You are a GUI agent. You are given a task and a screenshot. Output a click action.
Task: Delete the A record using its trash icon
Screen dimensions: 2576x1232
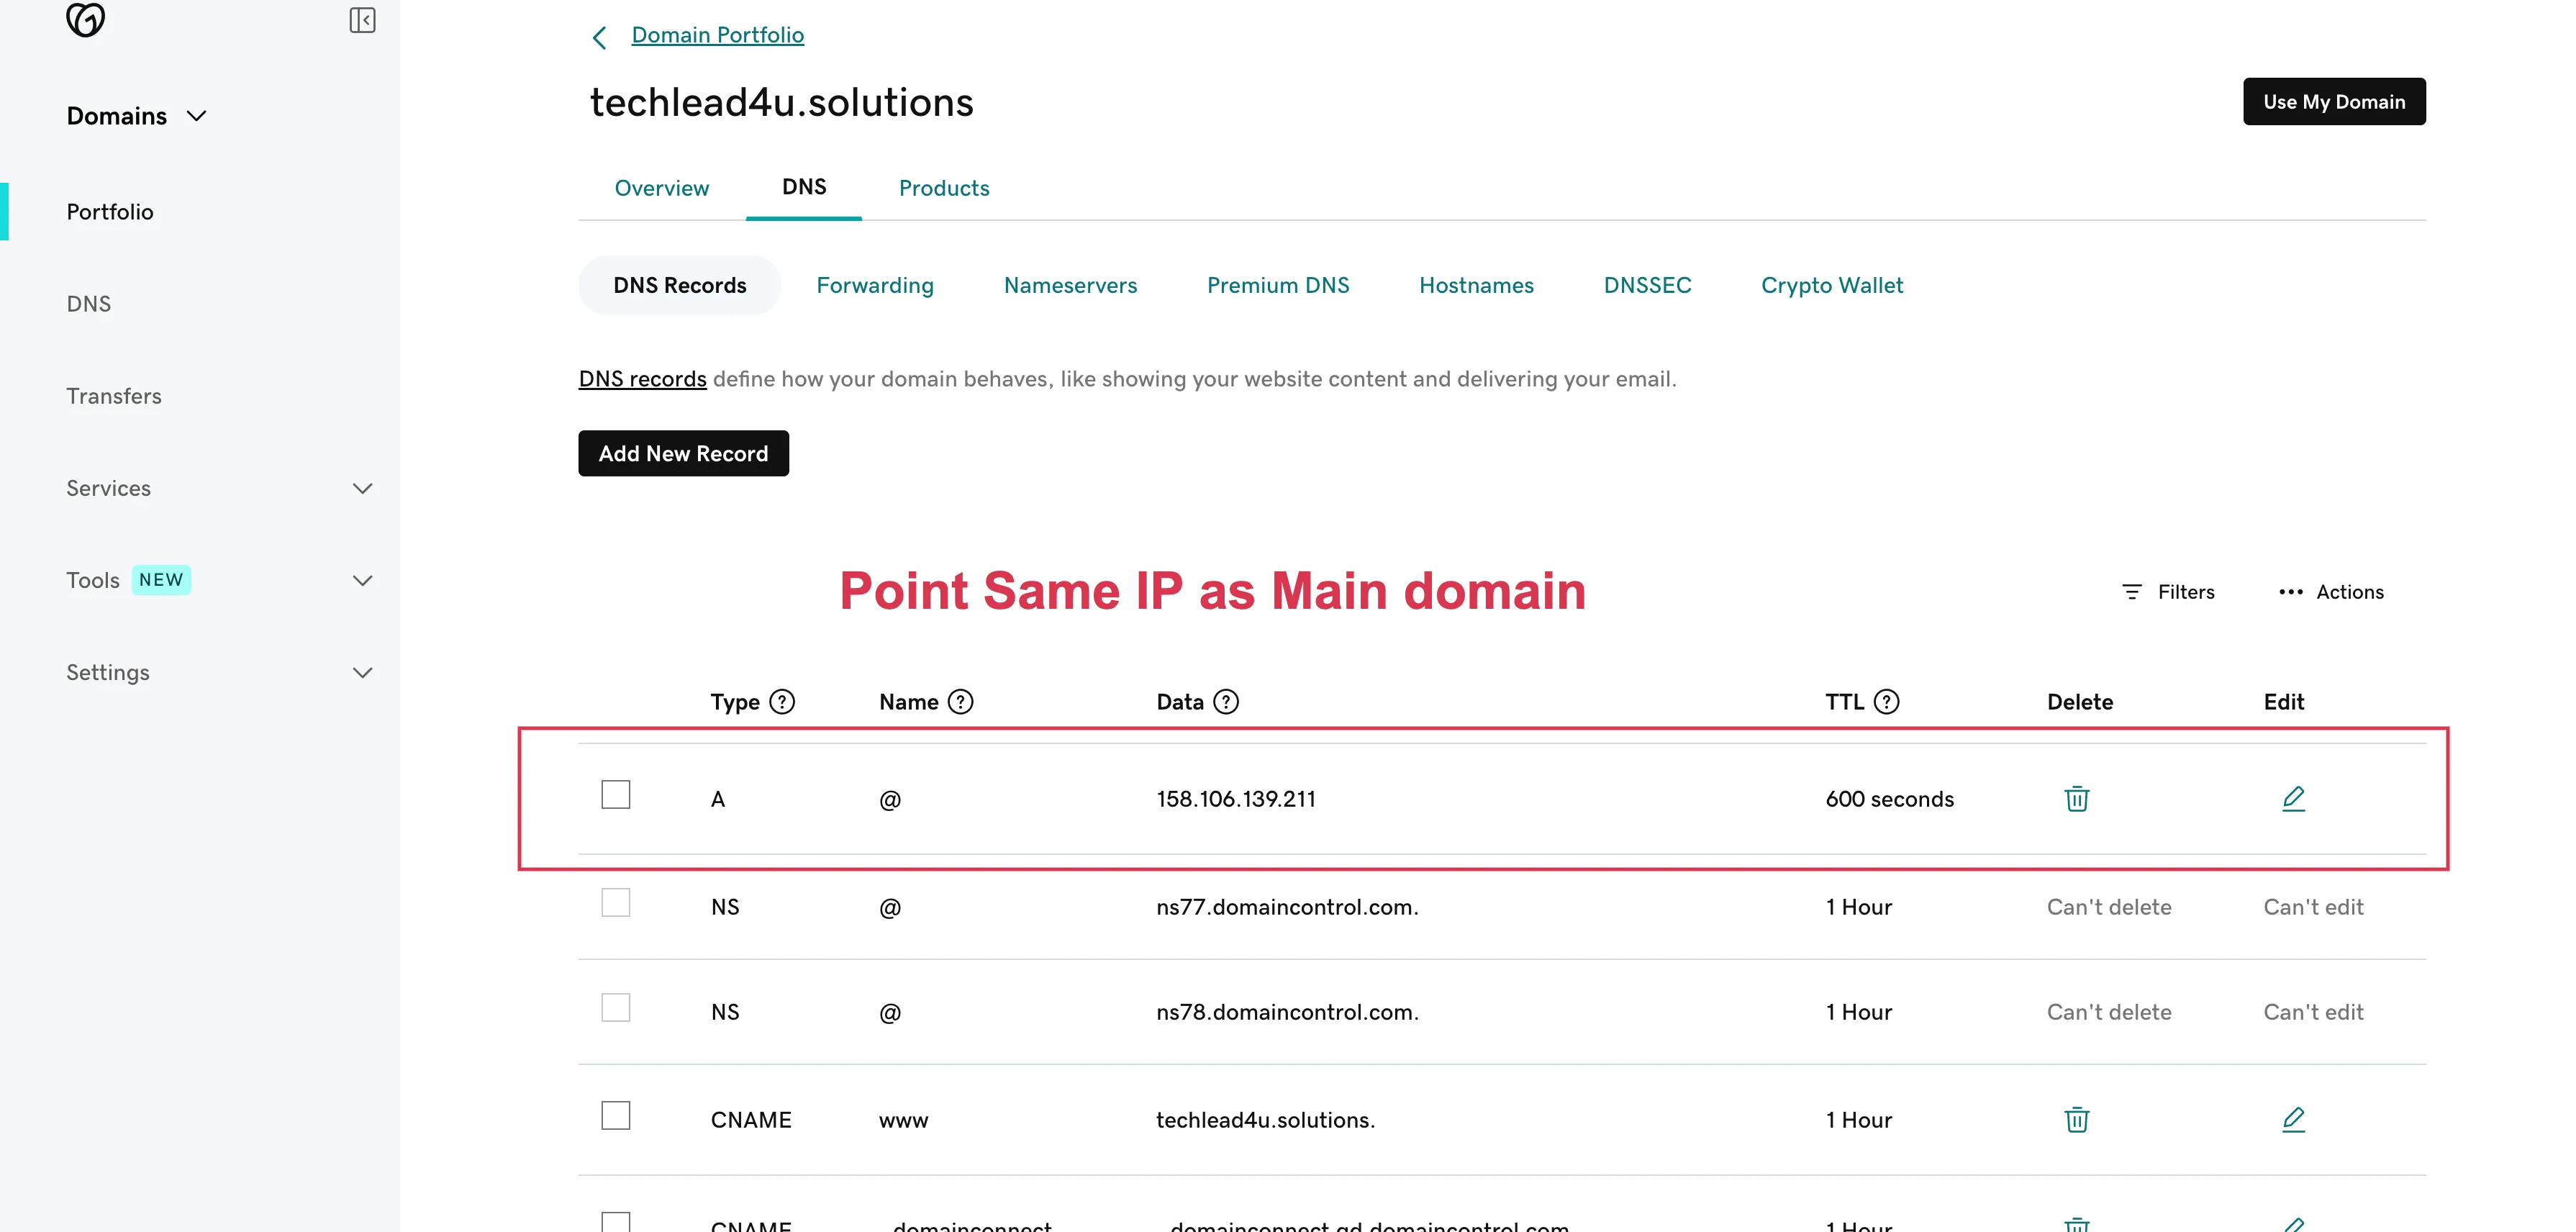(2077, 798)
